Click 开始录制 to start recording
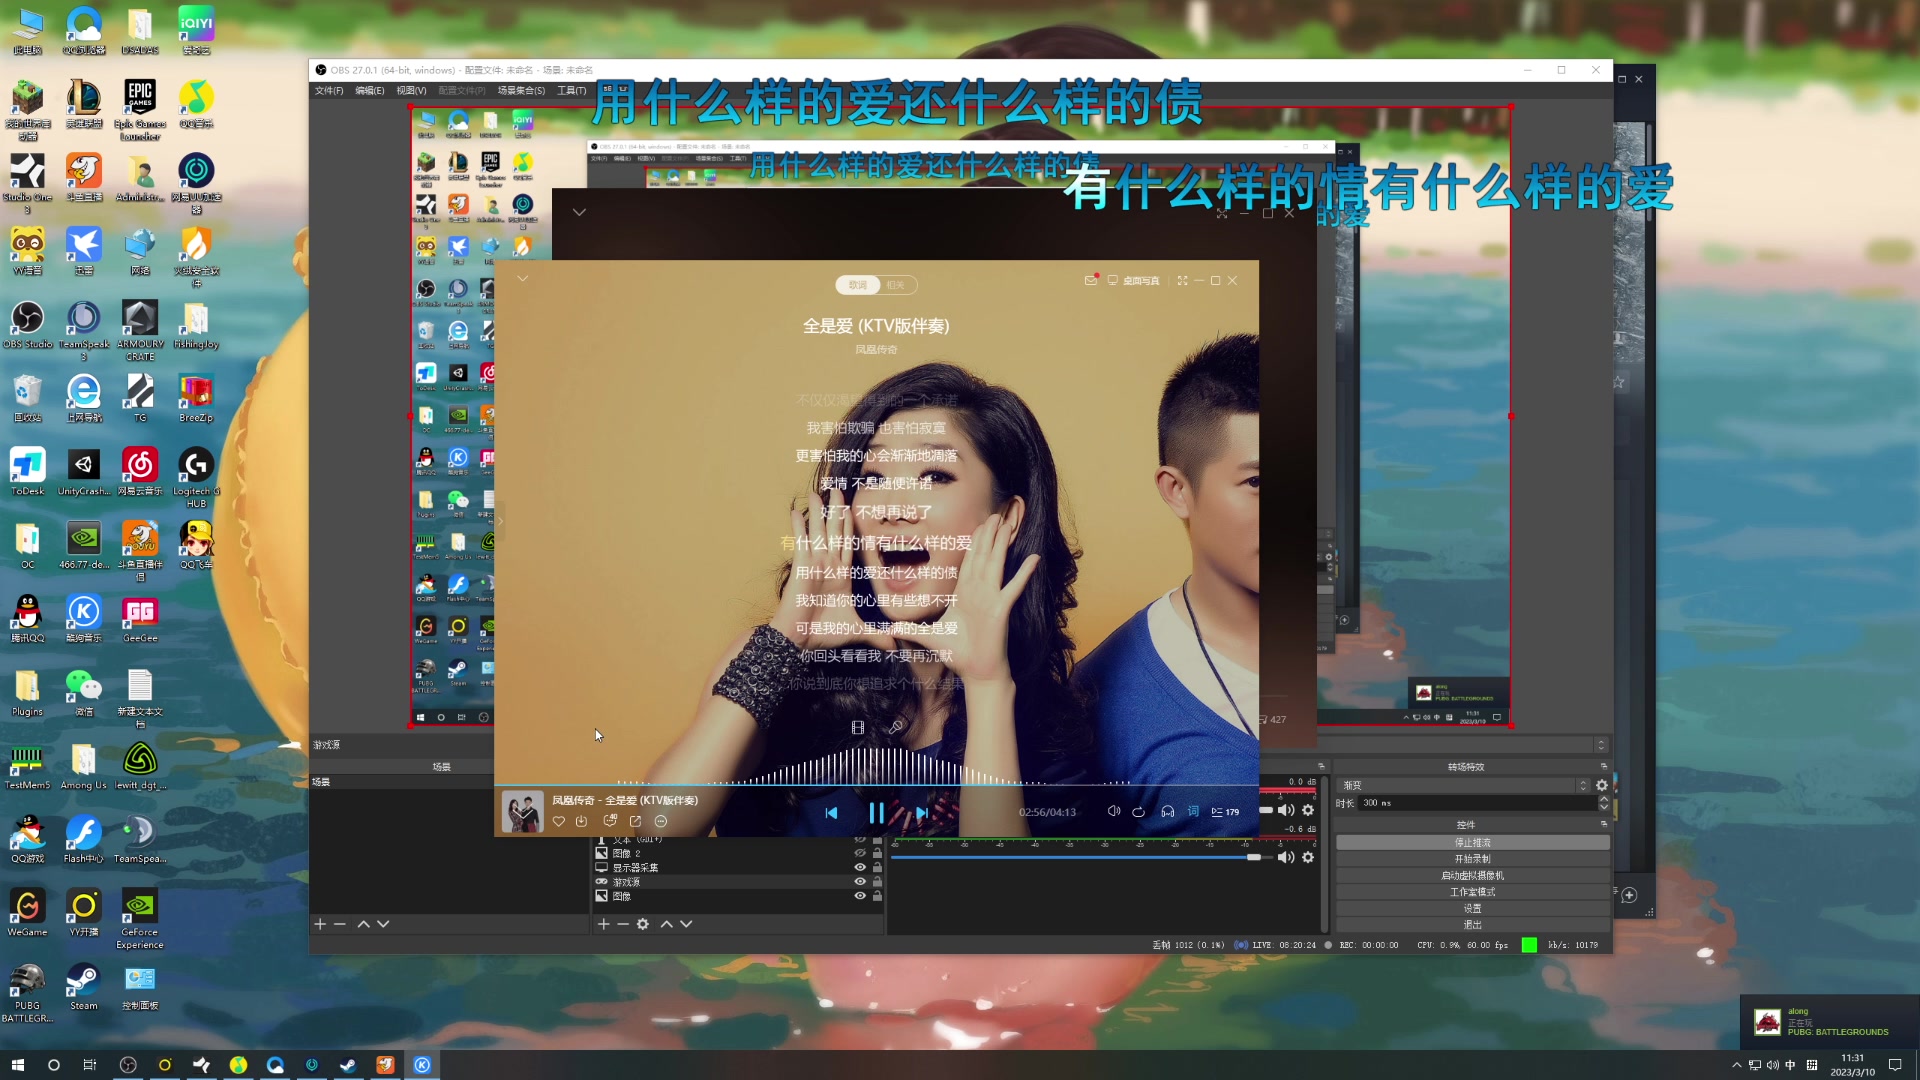The height and width of the screenshot is (1080, 1920). click(x=1473, y=859)
